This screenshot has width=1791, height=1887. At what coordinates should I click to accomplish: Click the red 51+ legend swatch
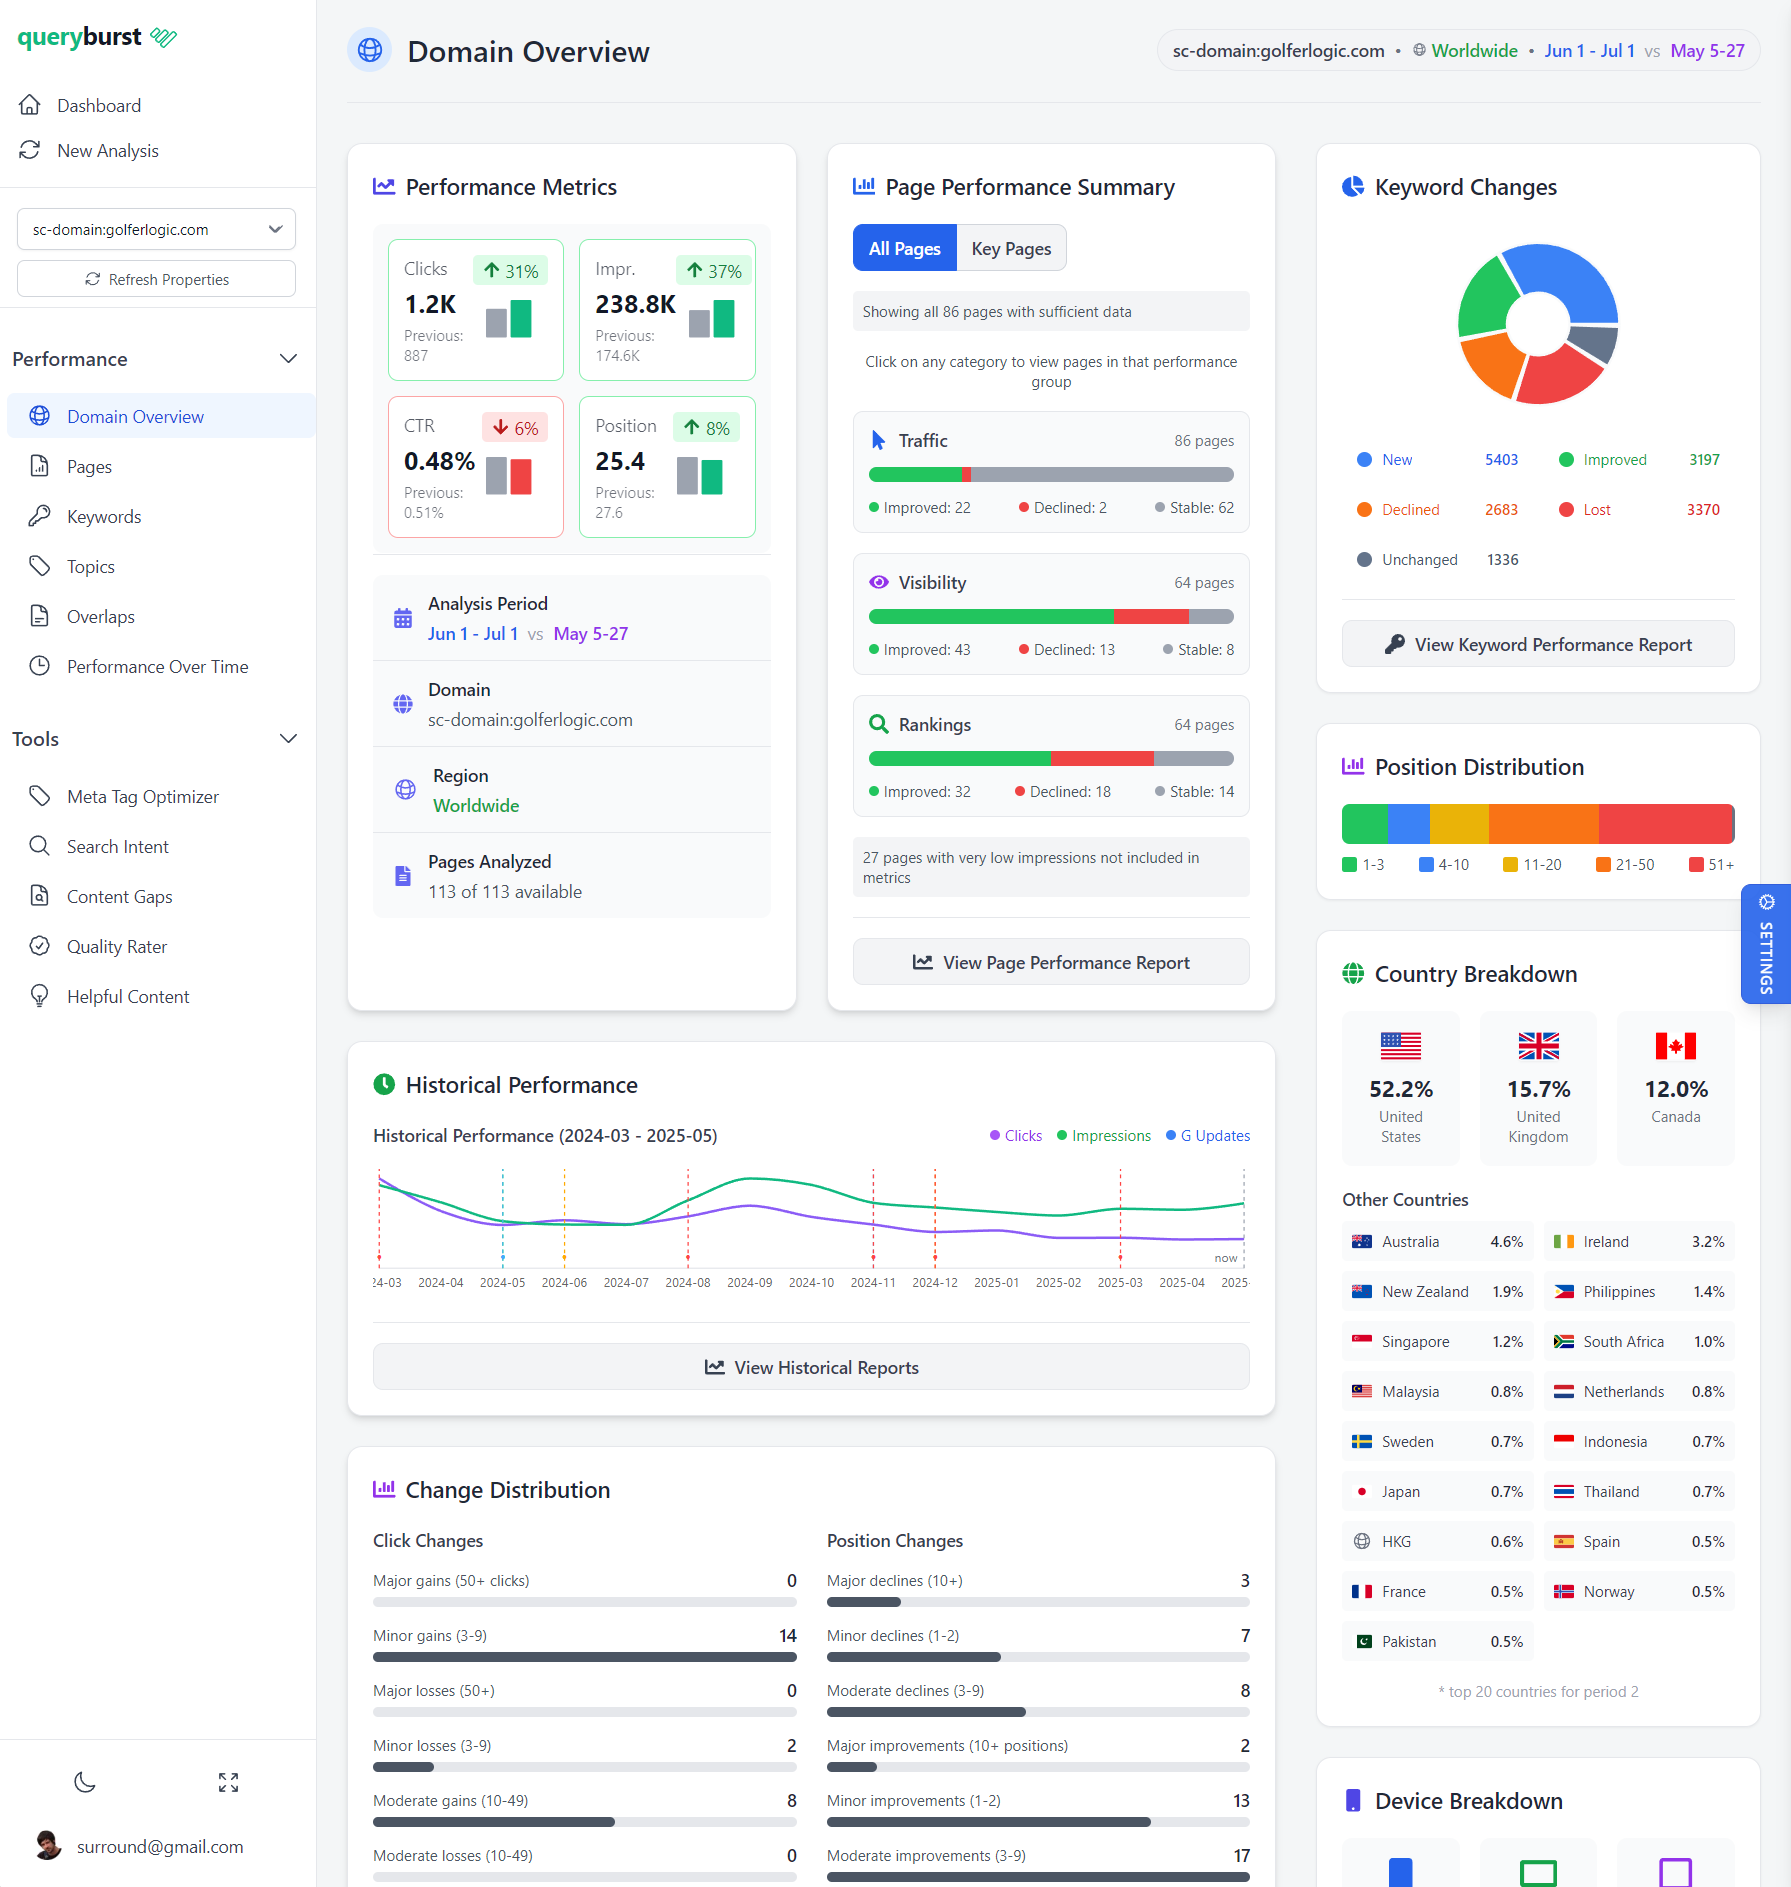(1696, 864)
